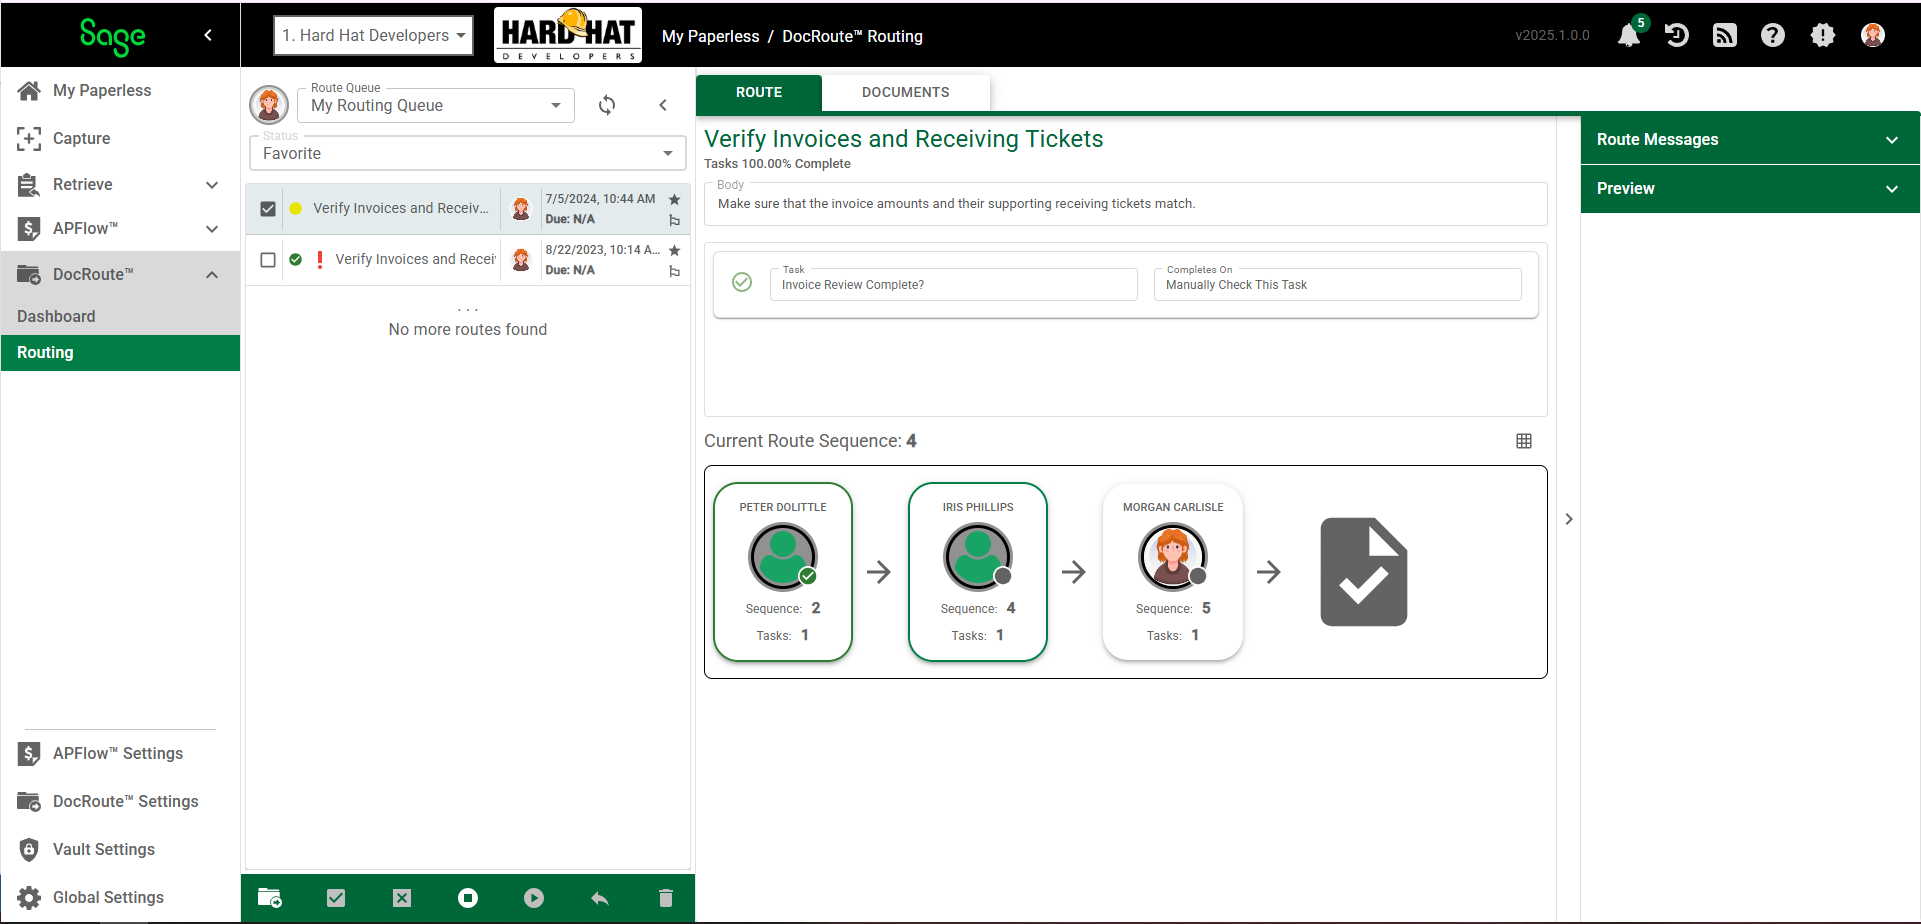Open the notifications bell icon
The image size is (1921, 924).
(1629, 36)
